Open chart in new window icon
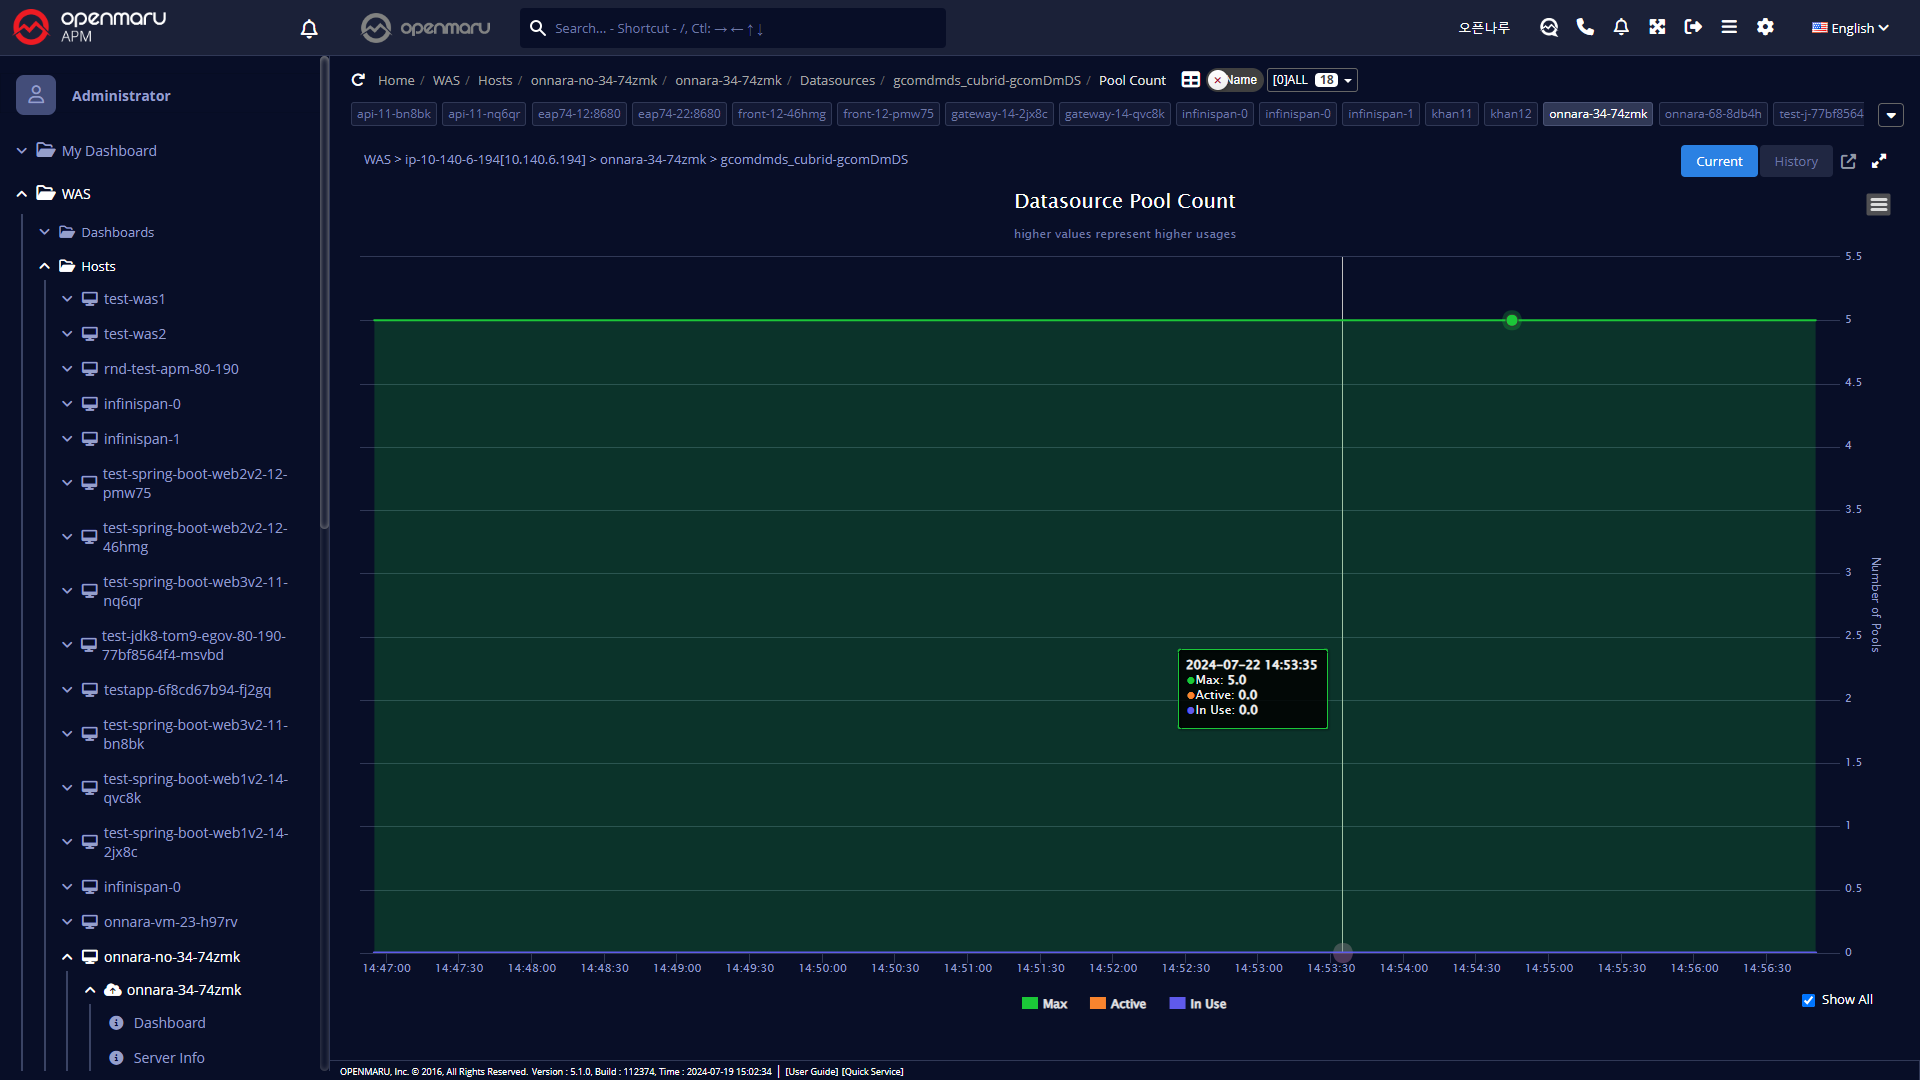The height and width of the screenshot is (1080, 1920). [x=1848, y=161]
